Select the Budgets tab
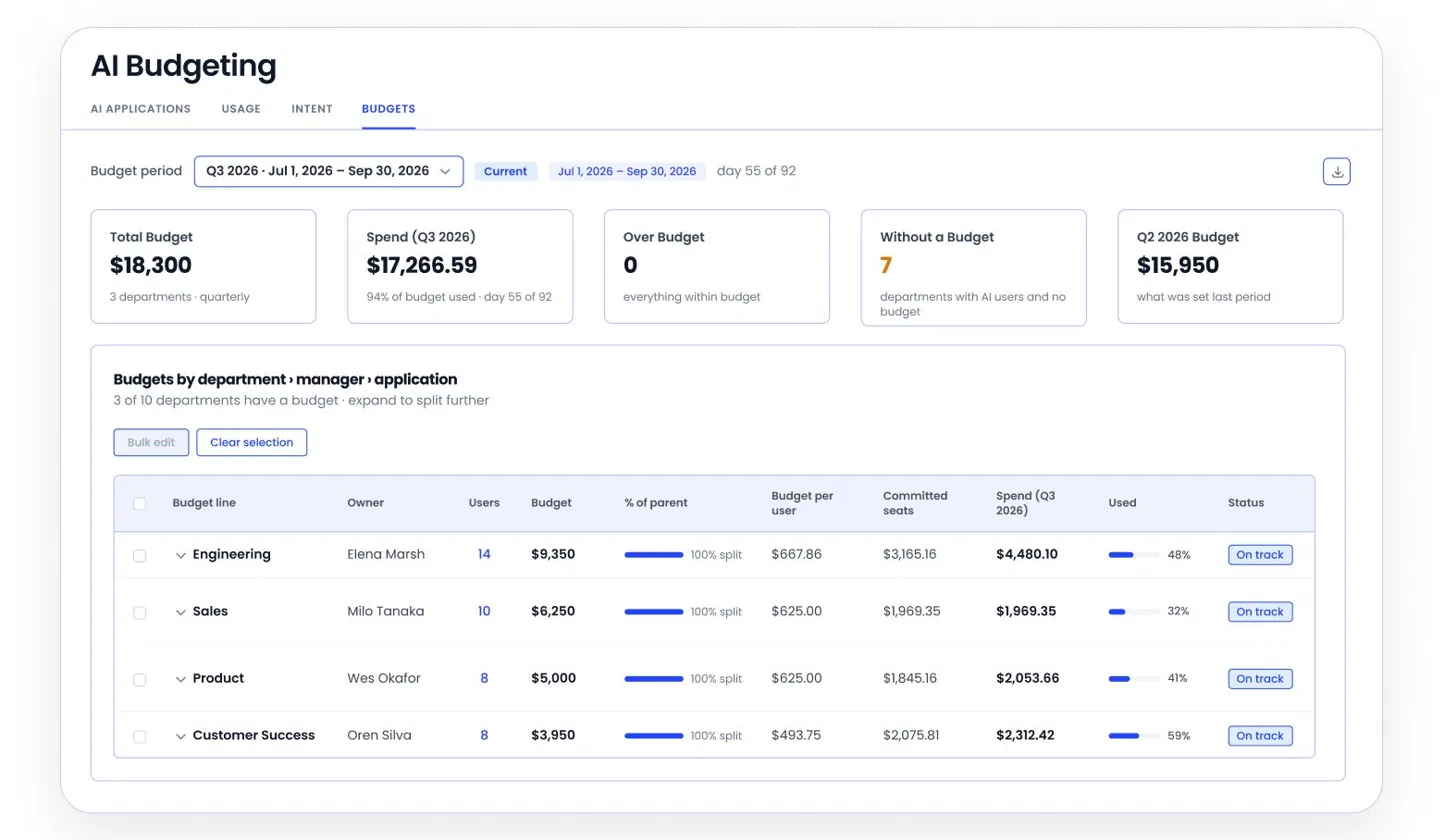Image resolution: width=1445 pixels, height=840 pixels. [389, 109]
